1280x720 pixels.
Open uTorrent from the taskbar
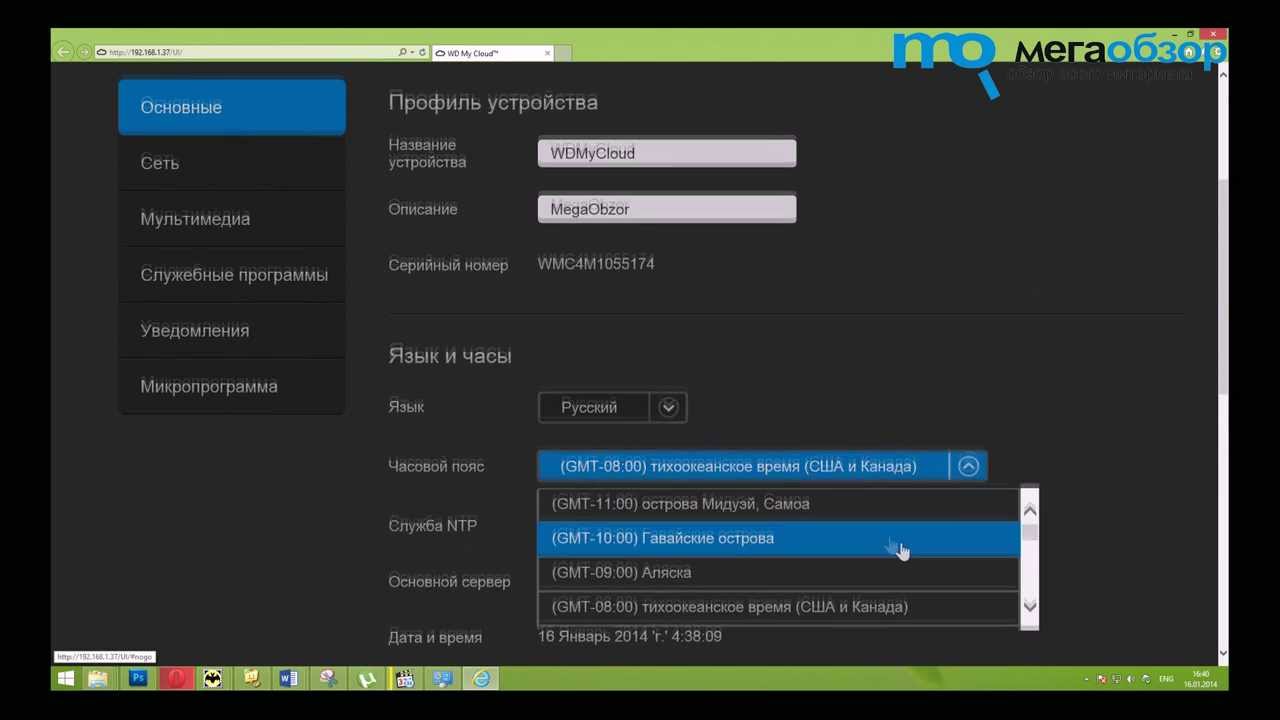click(x=367, y=679)
